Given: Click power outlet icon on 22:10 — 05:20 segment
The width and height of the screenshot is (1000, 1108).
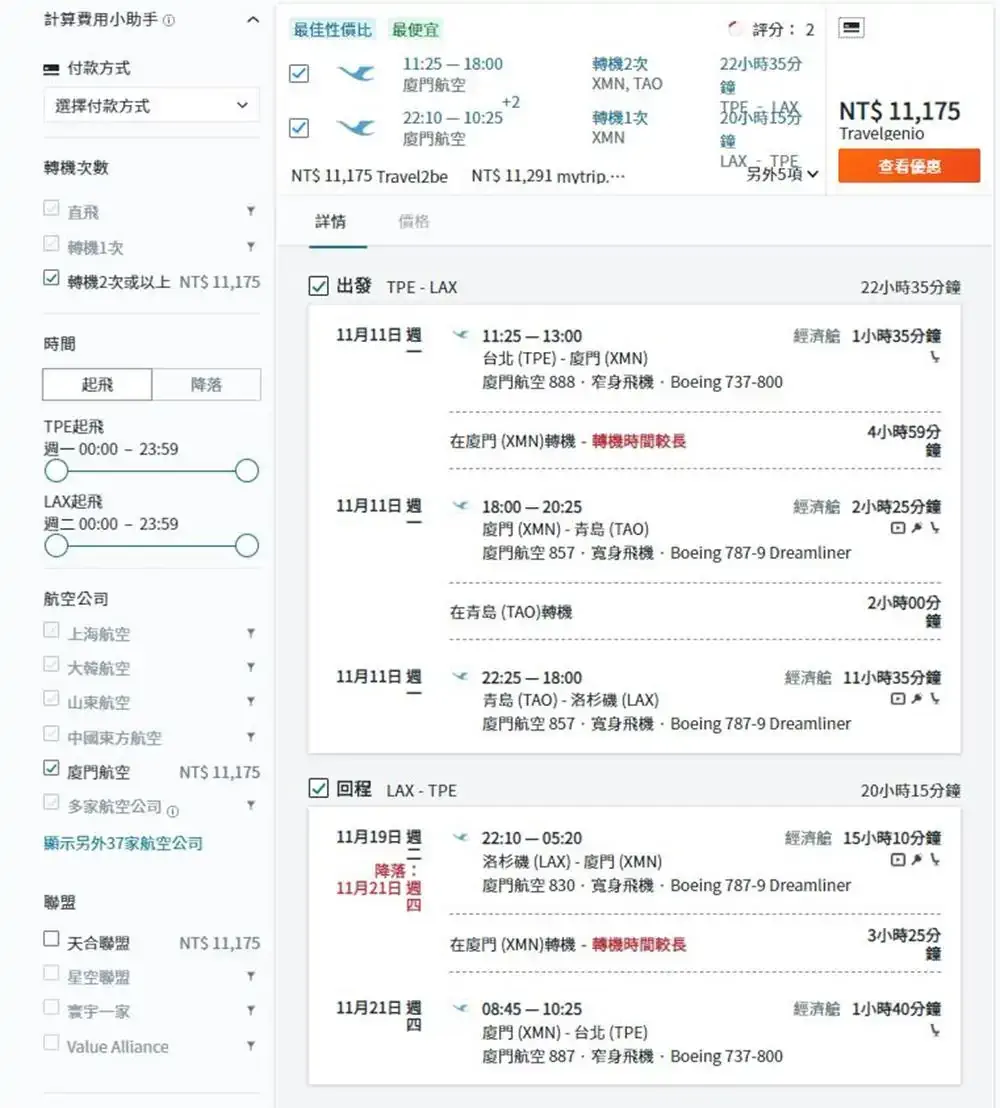Looking at the screenshot, I should click(x=917, y=860).
